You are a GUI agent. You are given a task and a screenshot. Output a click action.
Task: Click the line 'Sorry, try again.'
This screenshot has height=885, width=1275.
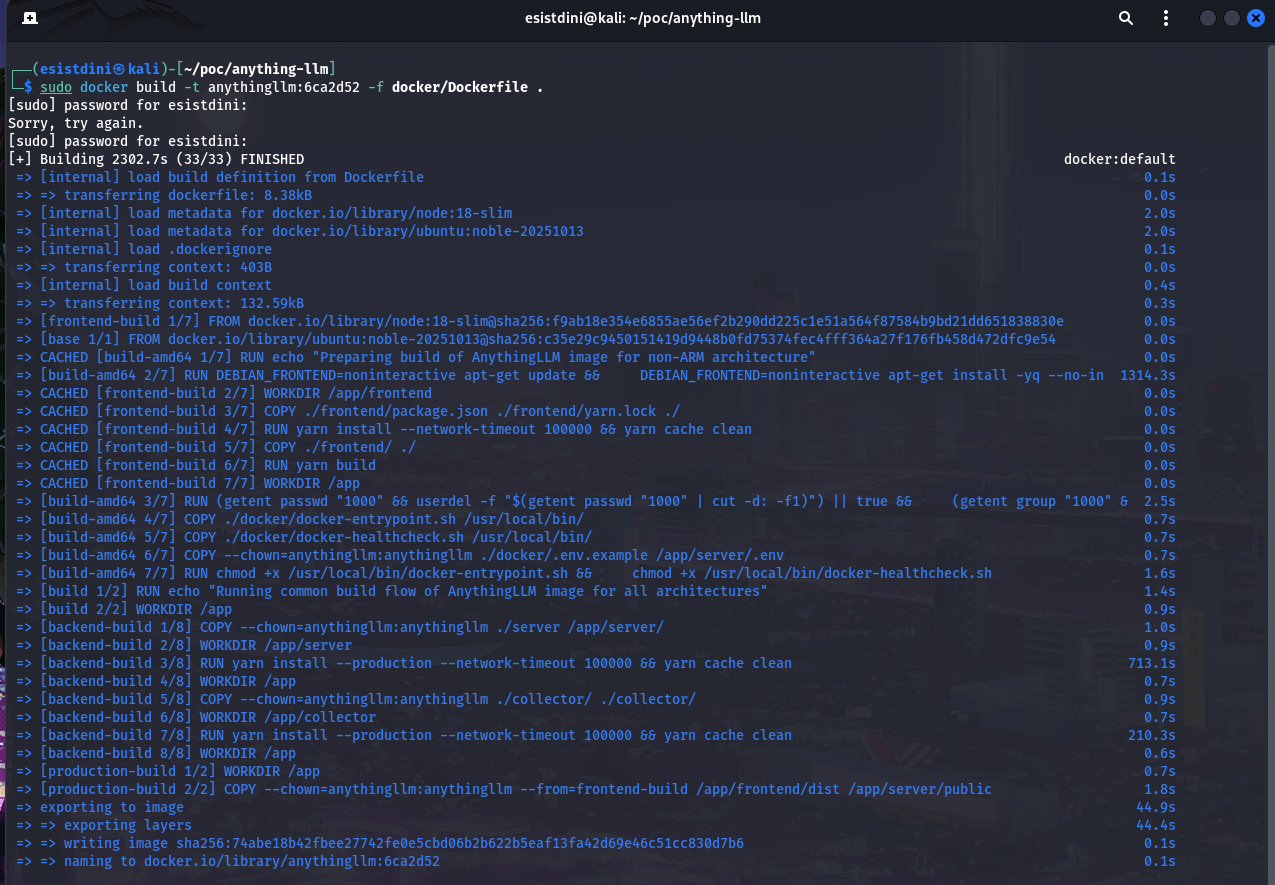pos(76,123)
